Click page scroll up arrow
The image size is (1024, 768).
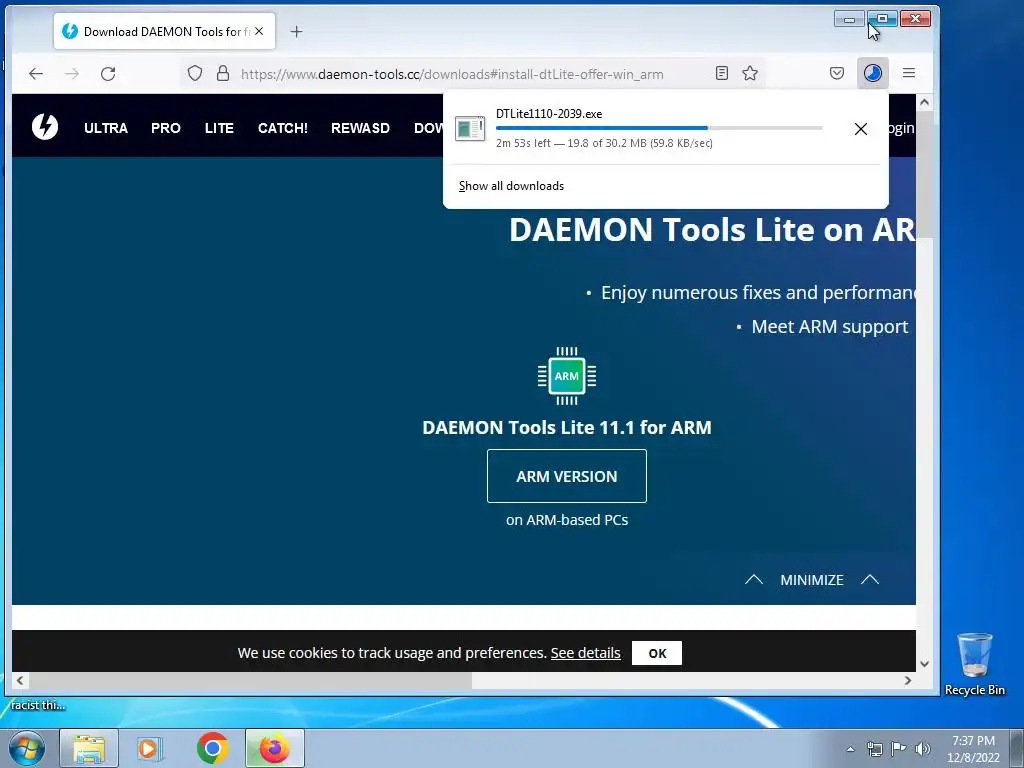924,102
